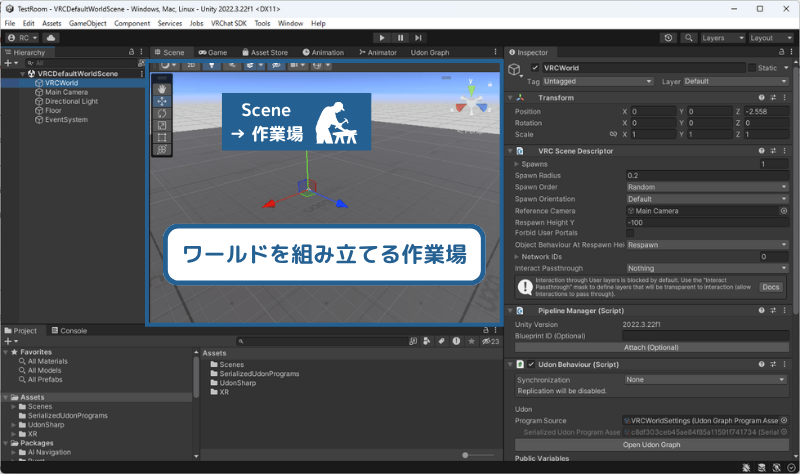The height and width of the screenshot is (474, 800).
Task: Click the Pause button
Action: click(x=401, y=38)
